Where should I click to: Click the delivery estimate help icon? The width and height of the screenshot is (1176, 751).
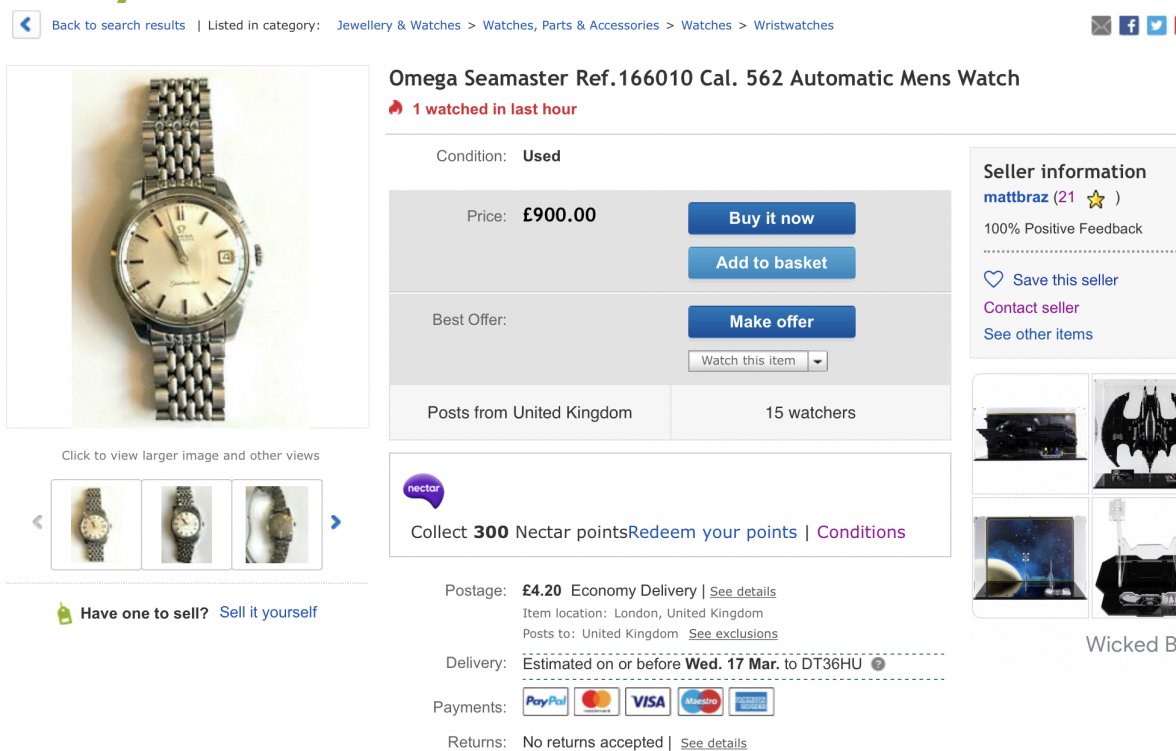click(878, 664)
